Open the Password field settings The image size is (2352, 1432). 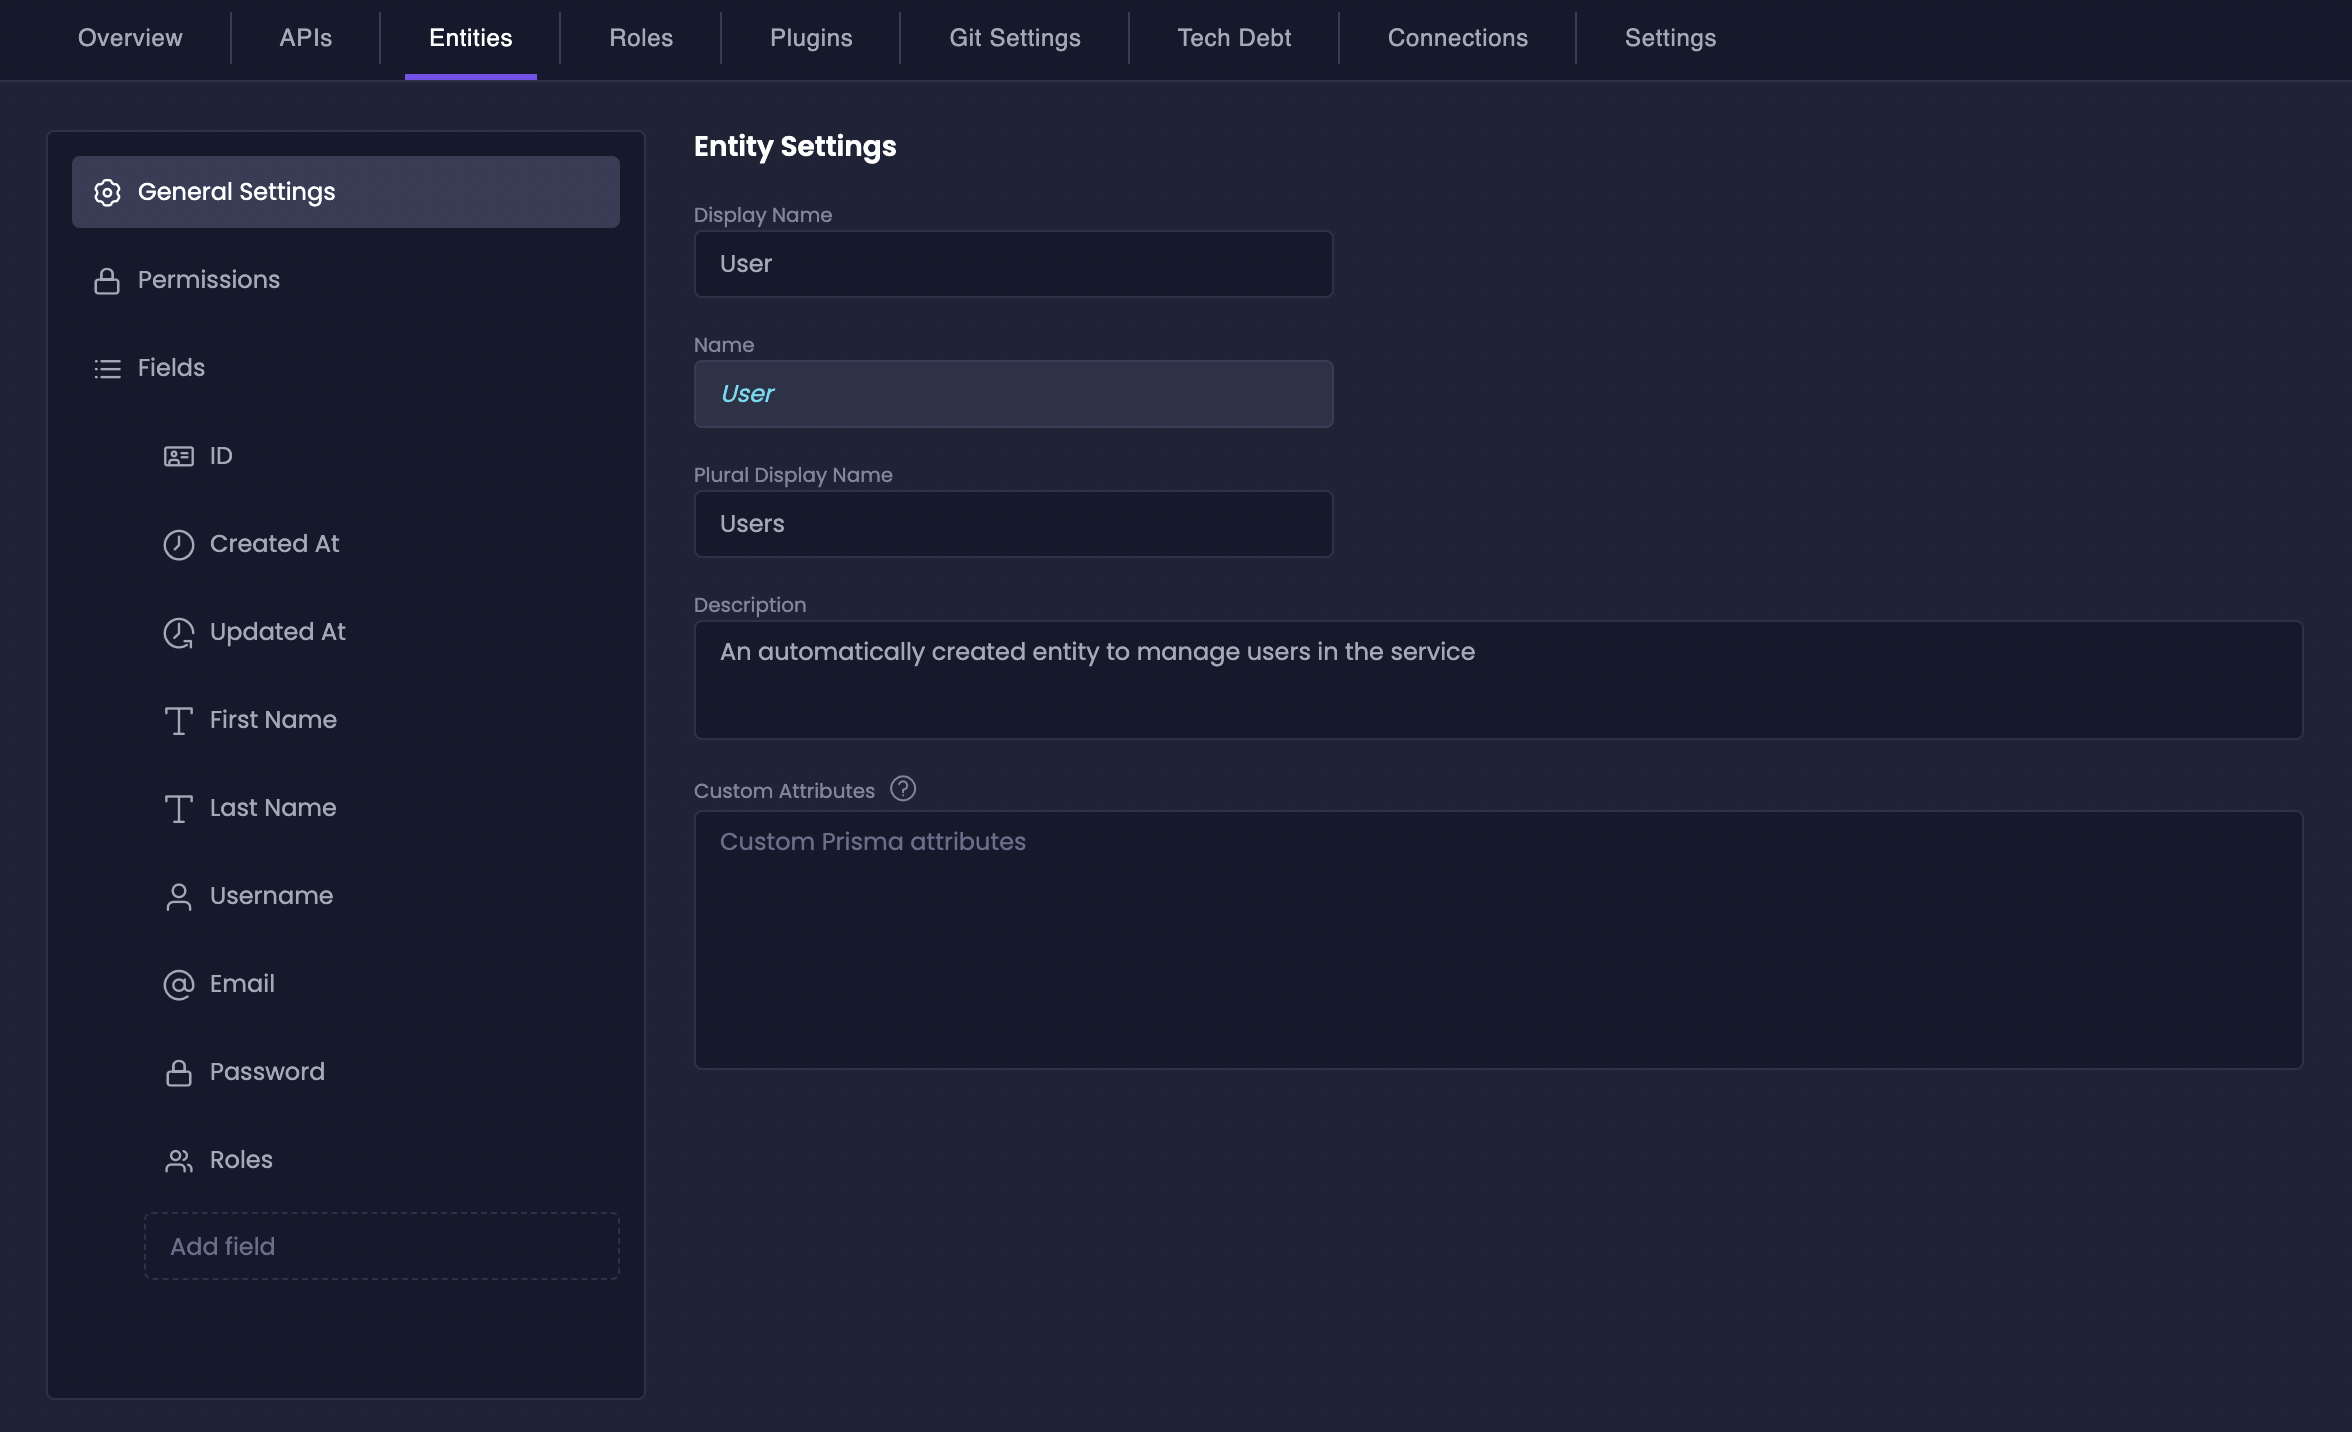267,1072
